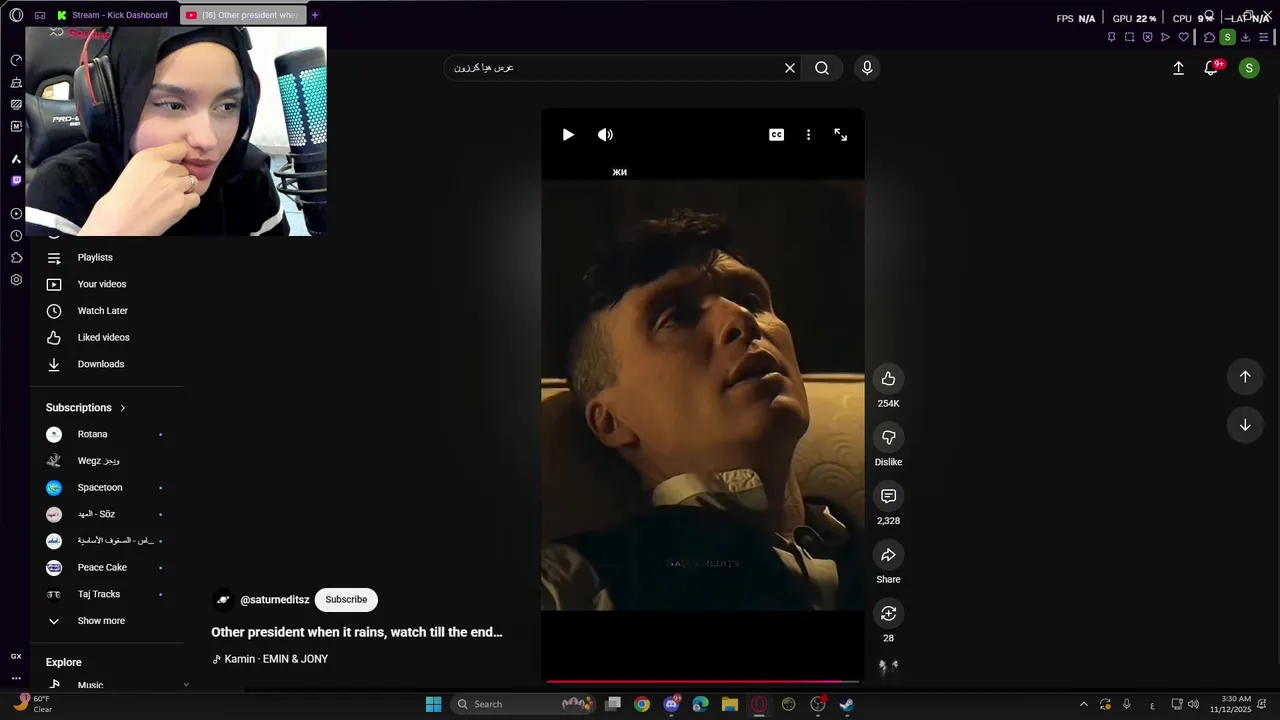Toggle closed captions on the Short
Screen dimensions: 1280x720
pos(776,135)
